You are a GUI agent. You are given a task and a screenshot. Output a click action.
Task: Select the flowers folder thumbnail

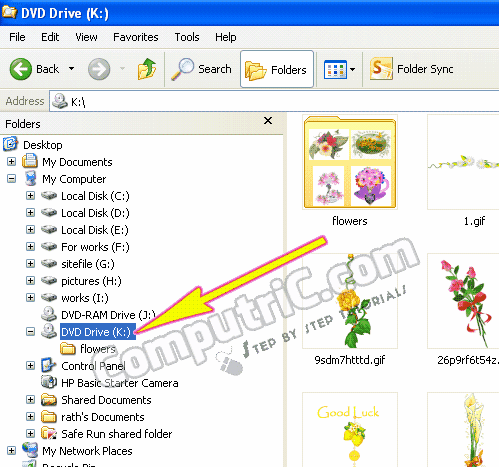coord(350,162)
